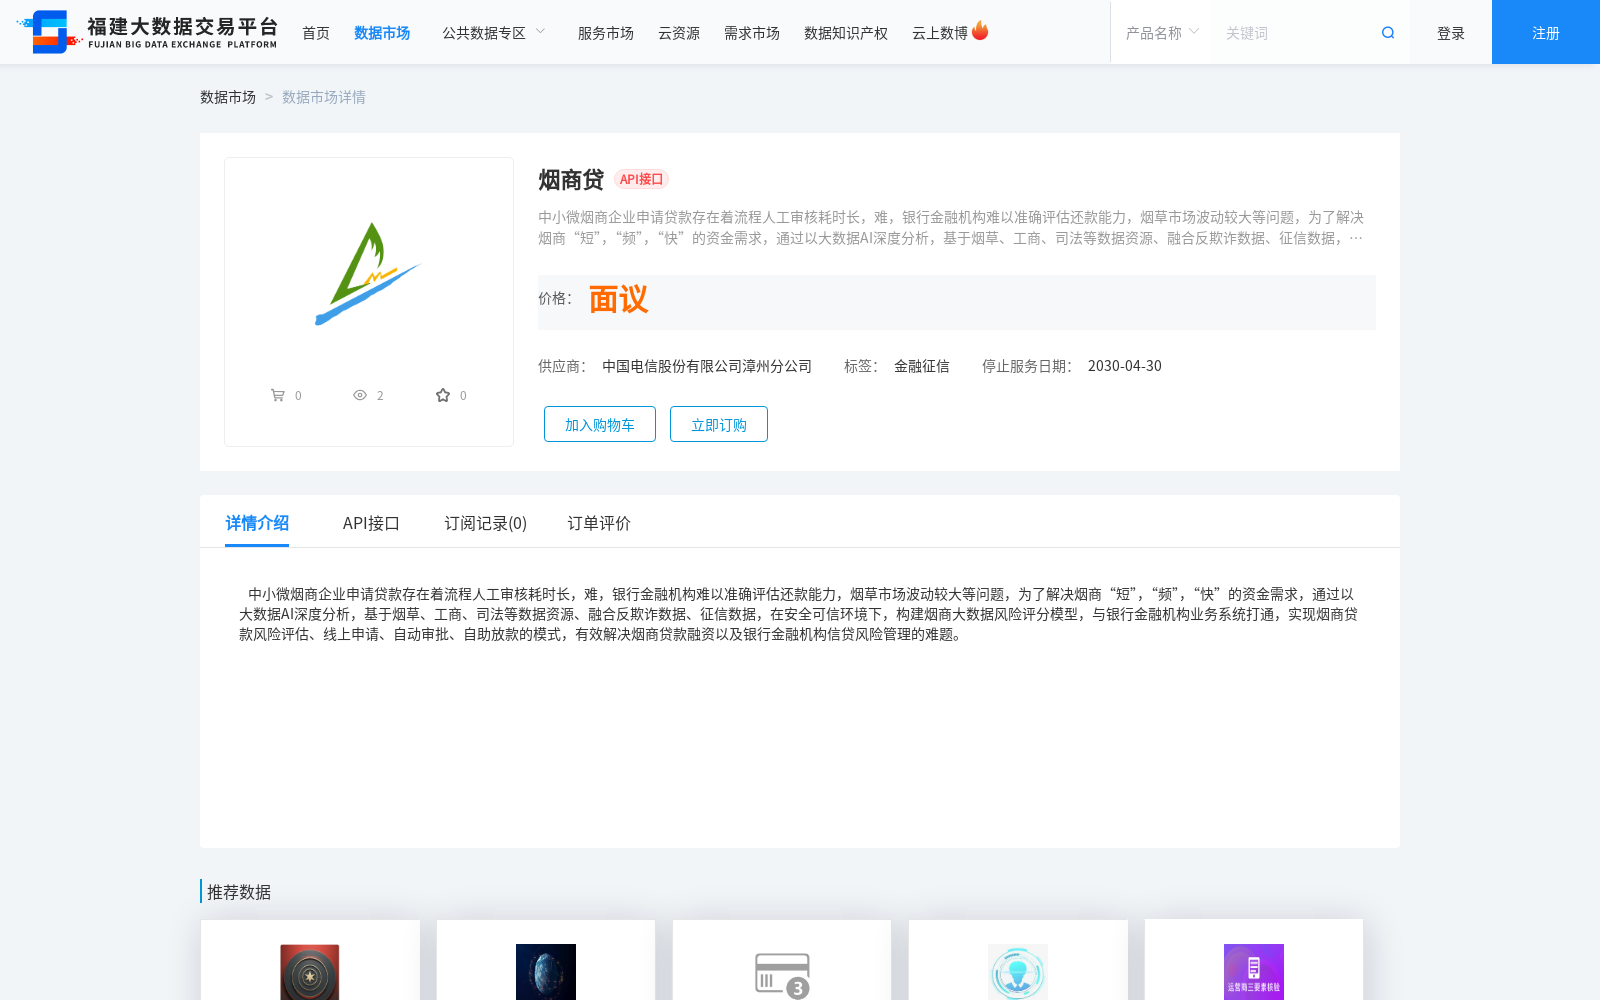Click the 面议 price text

pyautogui.click(x=618, y=299)
